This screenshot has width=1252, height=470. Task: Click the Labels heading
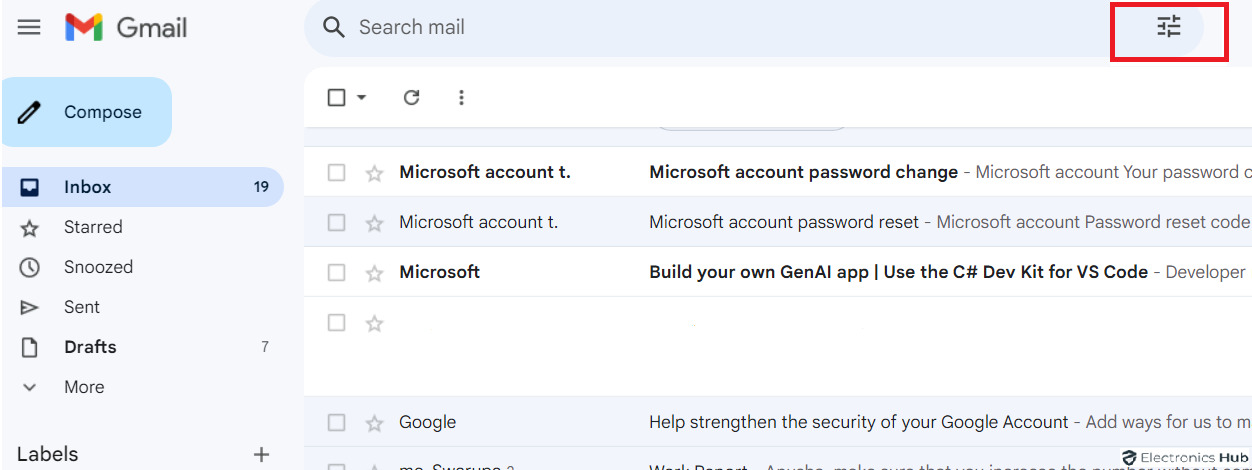[x=48, y=454]
